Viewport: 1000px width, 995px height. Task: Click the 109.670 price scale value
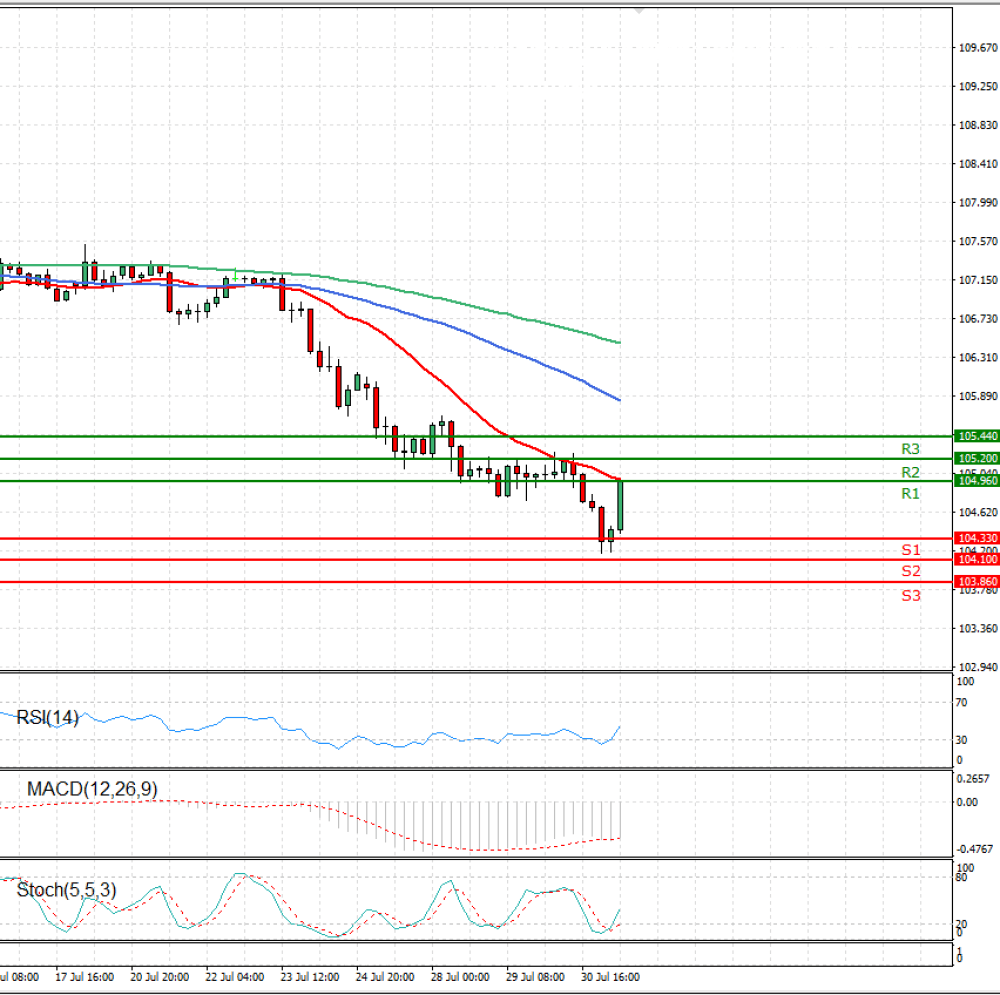pyautogui.click(x=978, y=48)
